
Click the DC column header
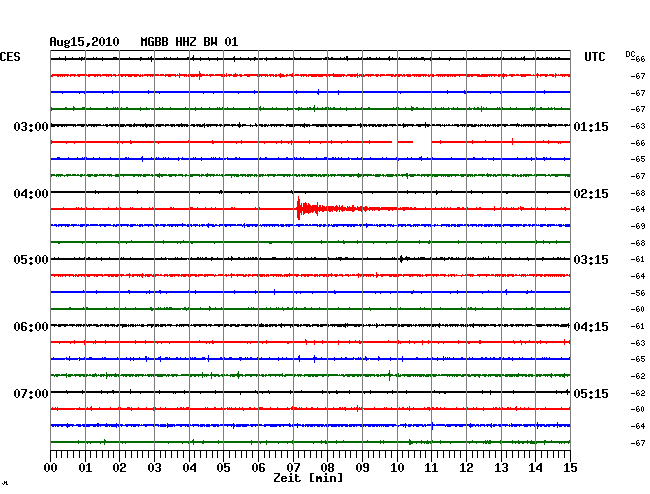tap(630, 54)
